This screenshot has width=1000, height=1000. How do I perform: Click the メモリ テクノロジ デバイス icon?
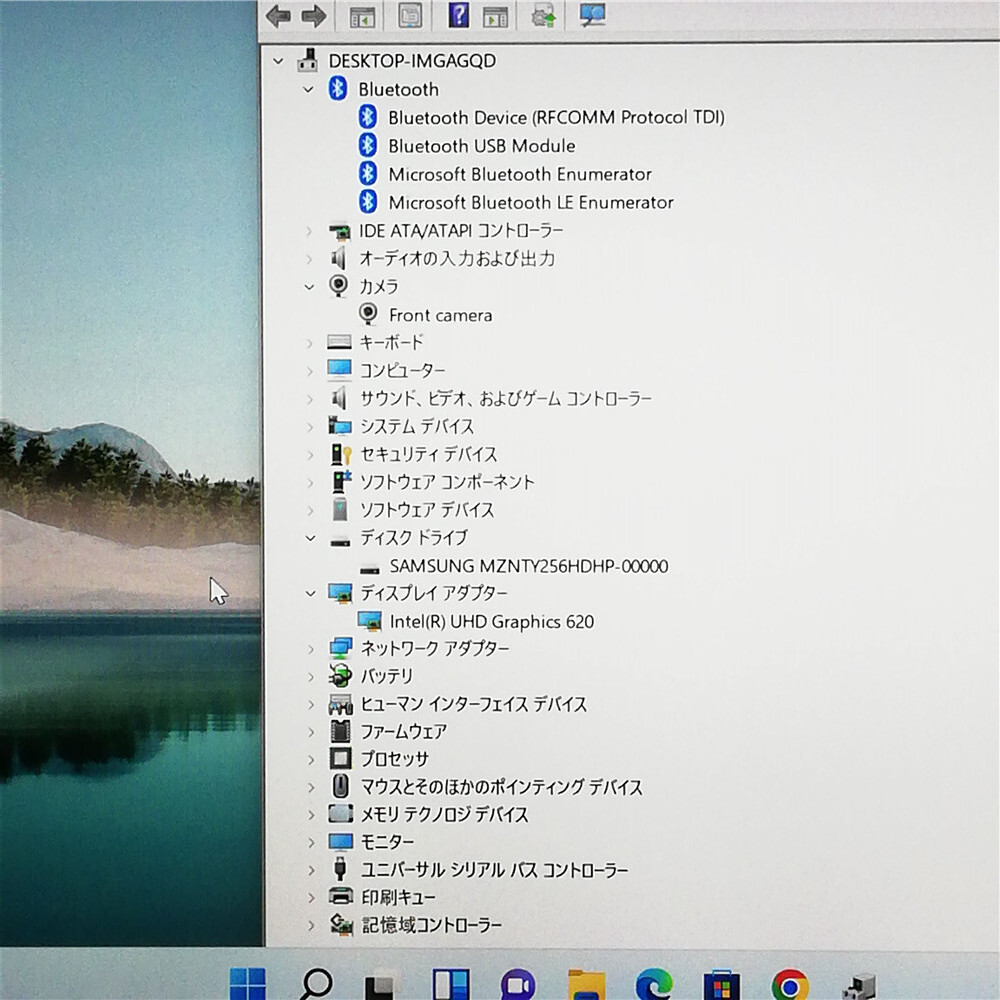pos(341,814)
